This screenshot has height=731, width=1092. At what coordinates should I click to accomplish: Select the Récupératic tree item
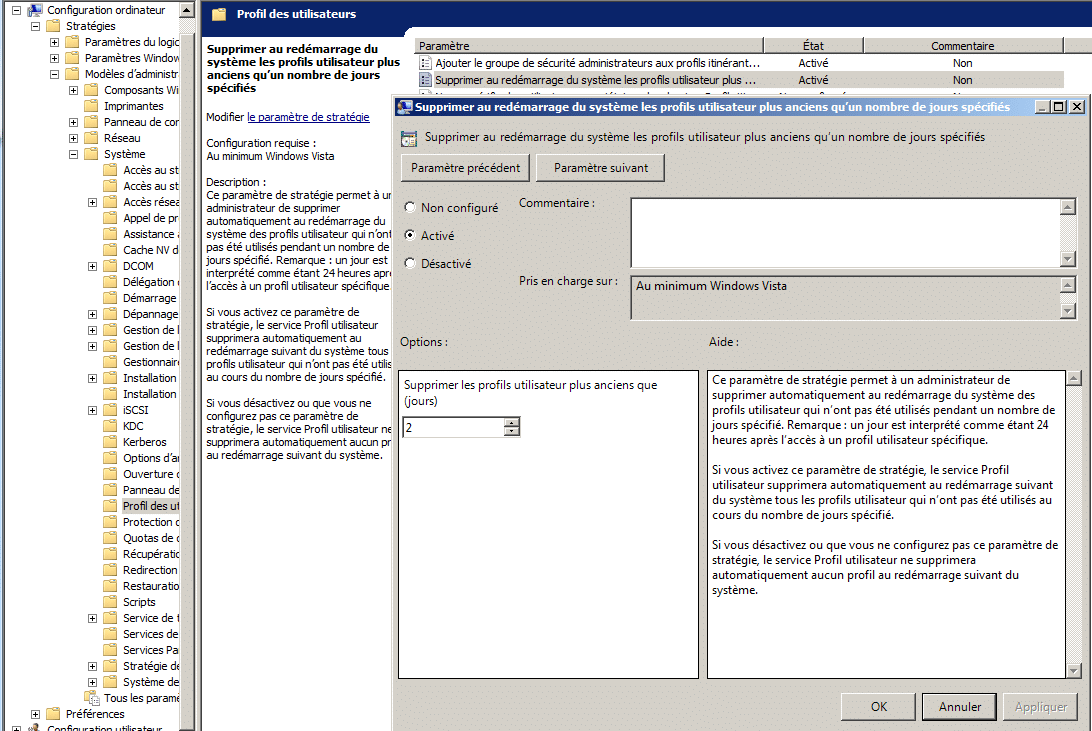click(x=151, y=554)
